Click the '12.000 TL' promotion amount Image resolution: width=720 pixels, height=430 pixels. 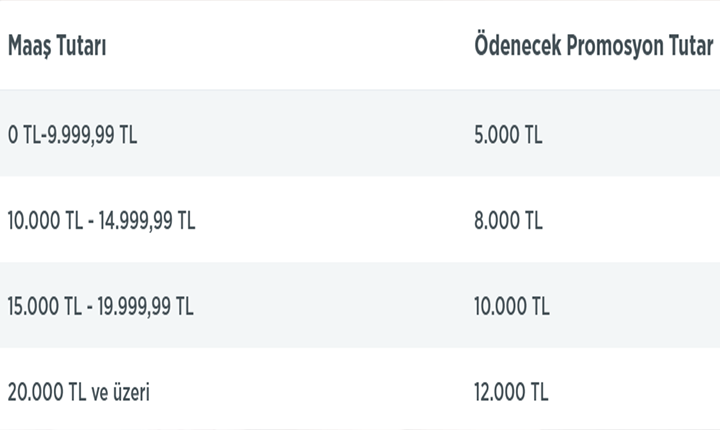pyautogui.click(x=513, y=392)
